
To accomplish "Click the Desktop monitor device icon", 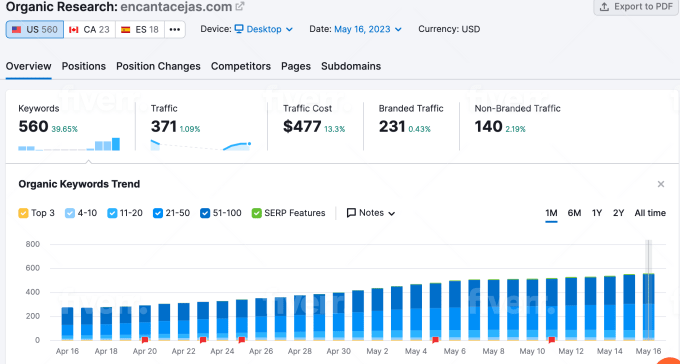I will [239, 29].
